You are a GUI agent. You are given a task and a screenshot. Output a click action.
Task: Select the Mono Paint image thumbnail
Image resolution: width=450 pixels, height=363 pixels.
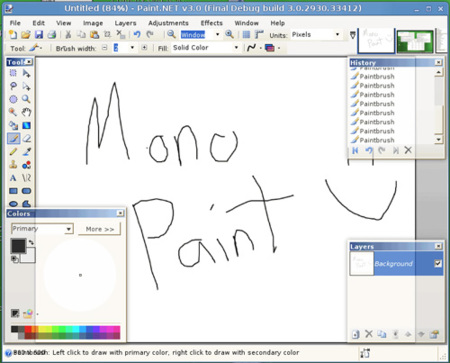click(x=376, y=41)
